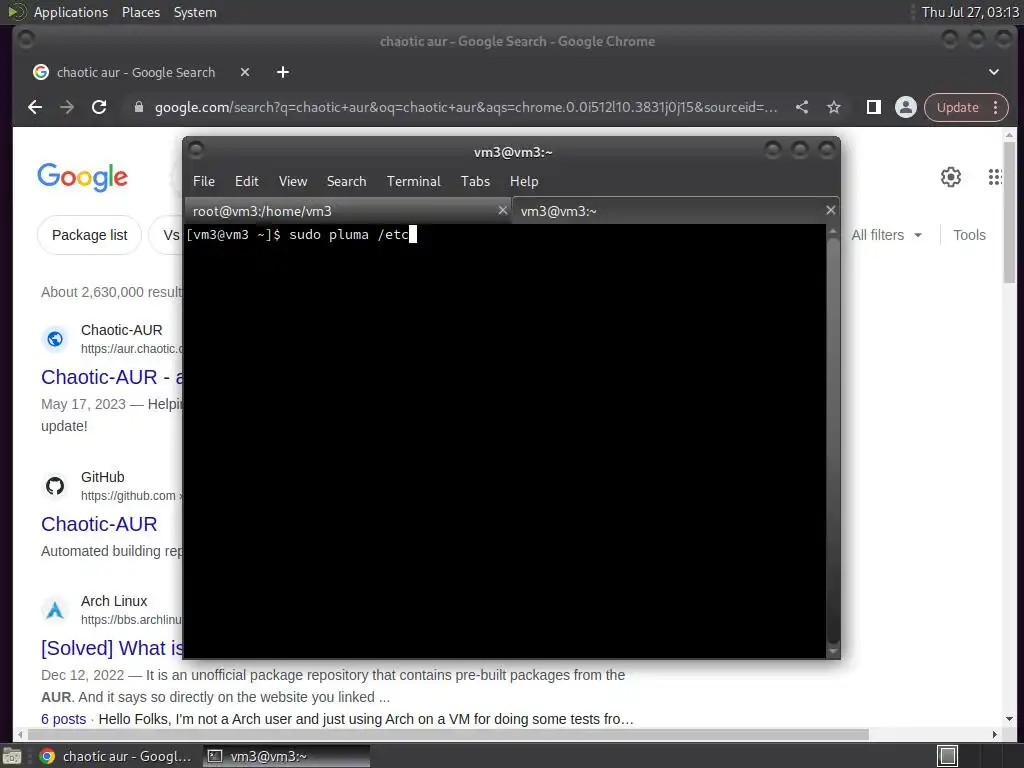Click the terminal window menu button
Viewport: 1024px width, 768px height.
tap(195, 151)
